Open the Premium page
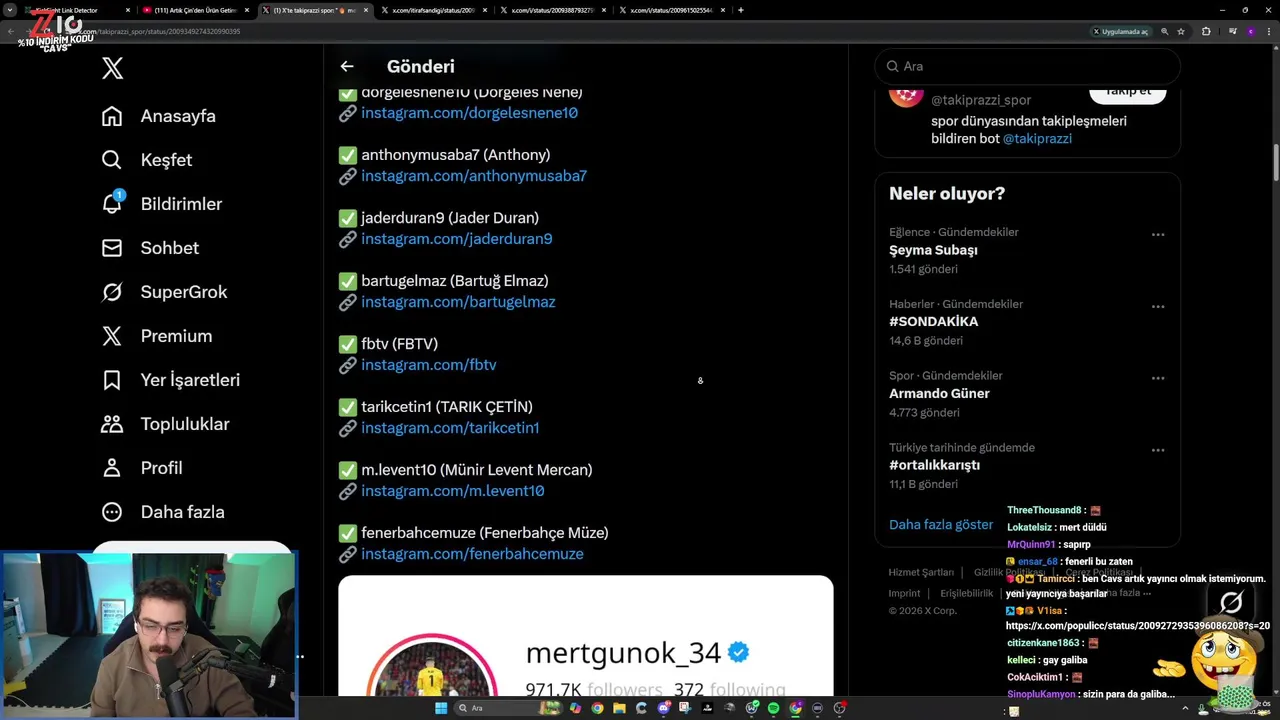This screenshot has width=1280, height=720. pos(157,336)
